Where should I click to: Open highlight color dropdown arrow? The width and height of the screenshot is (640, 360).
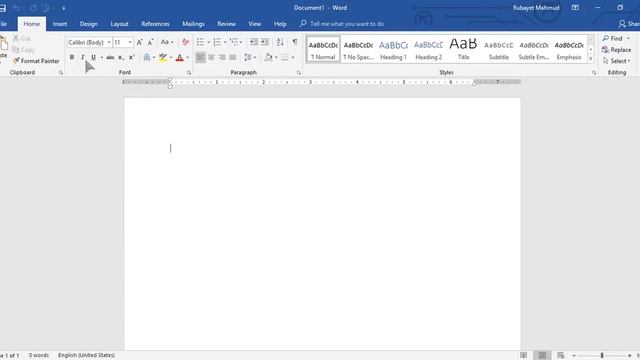tap(171, 58)
